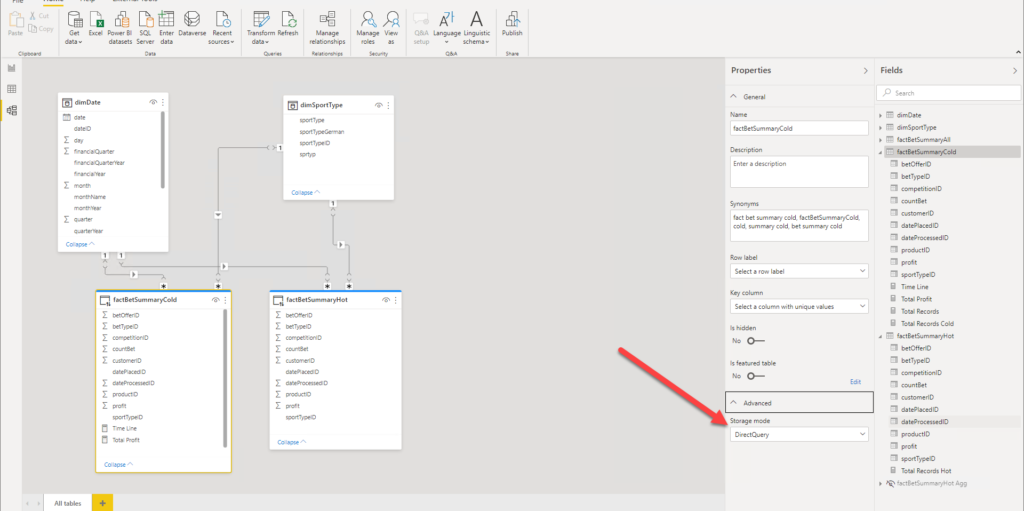Viewport: 1024px width, 511px height.
Task: Import data from Excel
Action: (96, 24)
